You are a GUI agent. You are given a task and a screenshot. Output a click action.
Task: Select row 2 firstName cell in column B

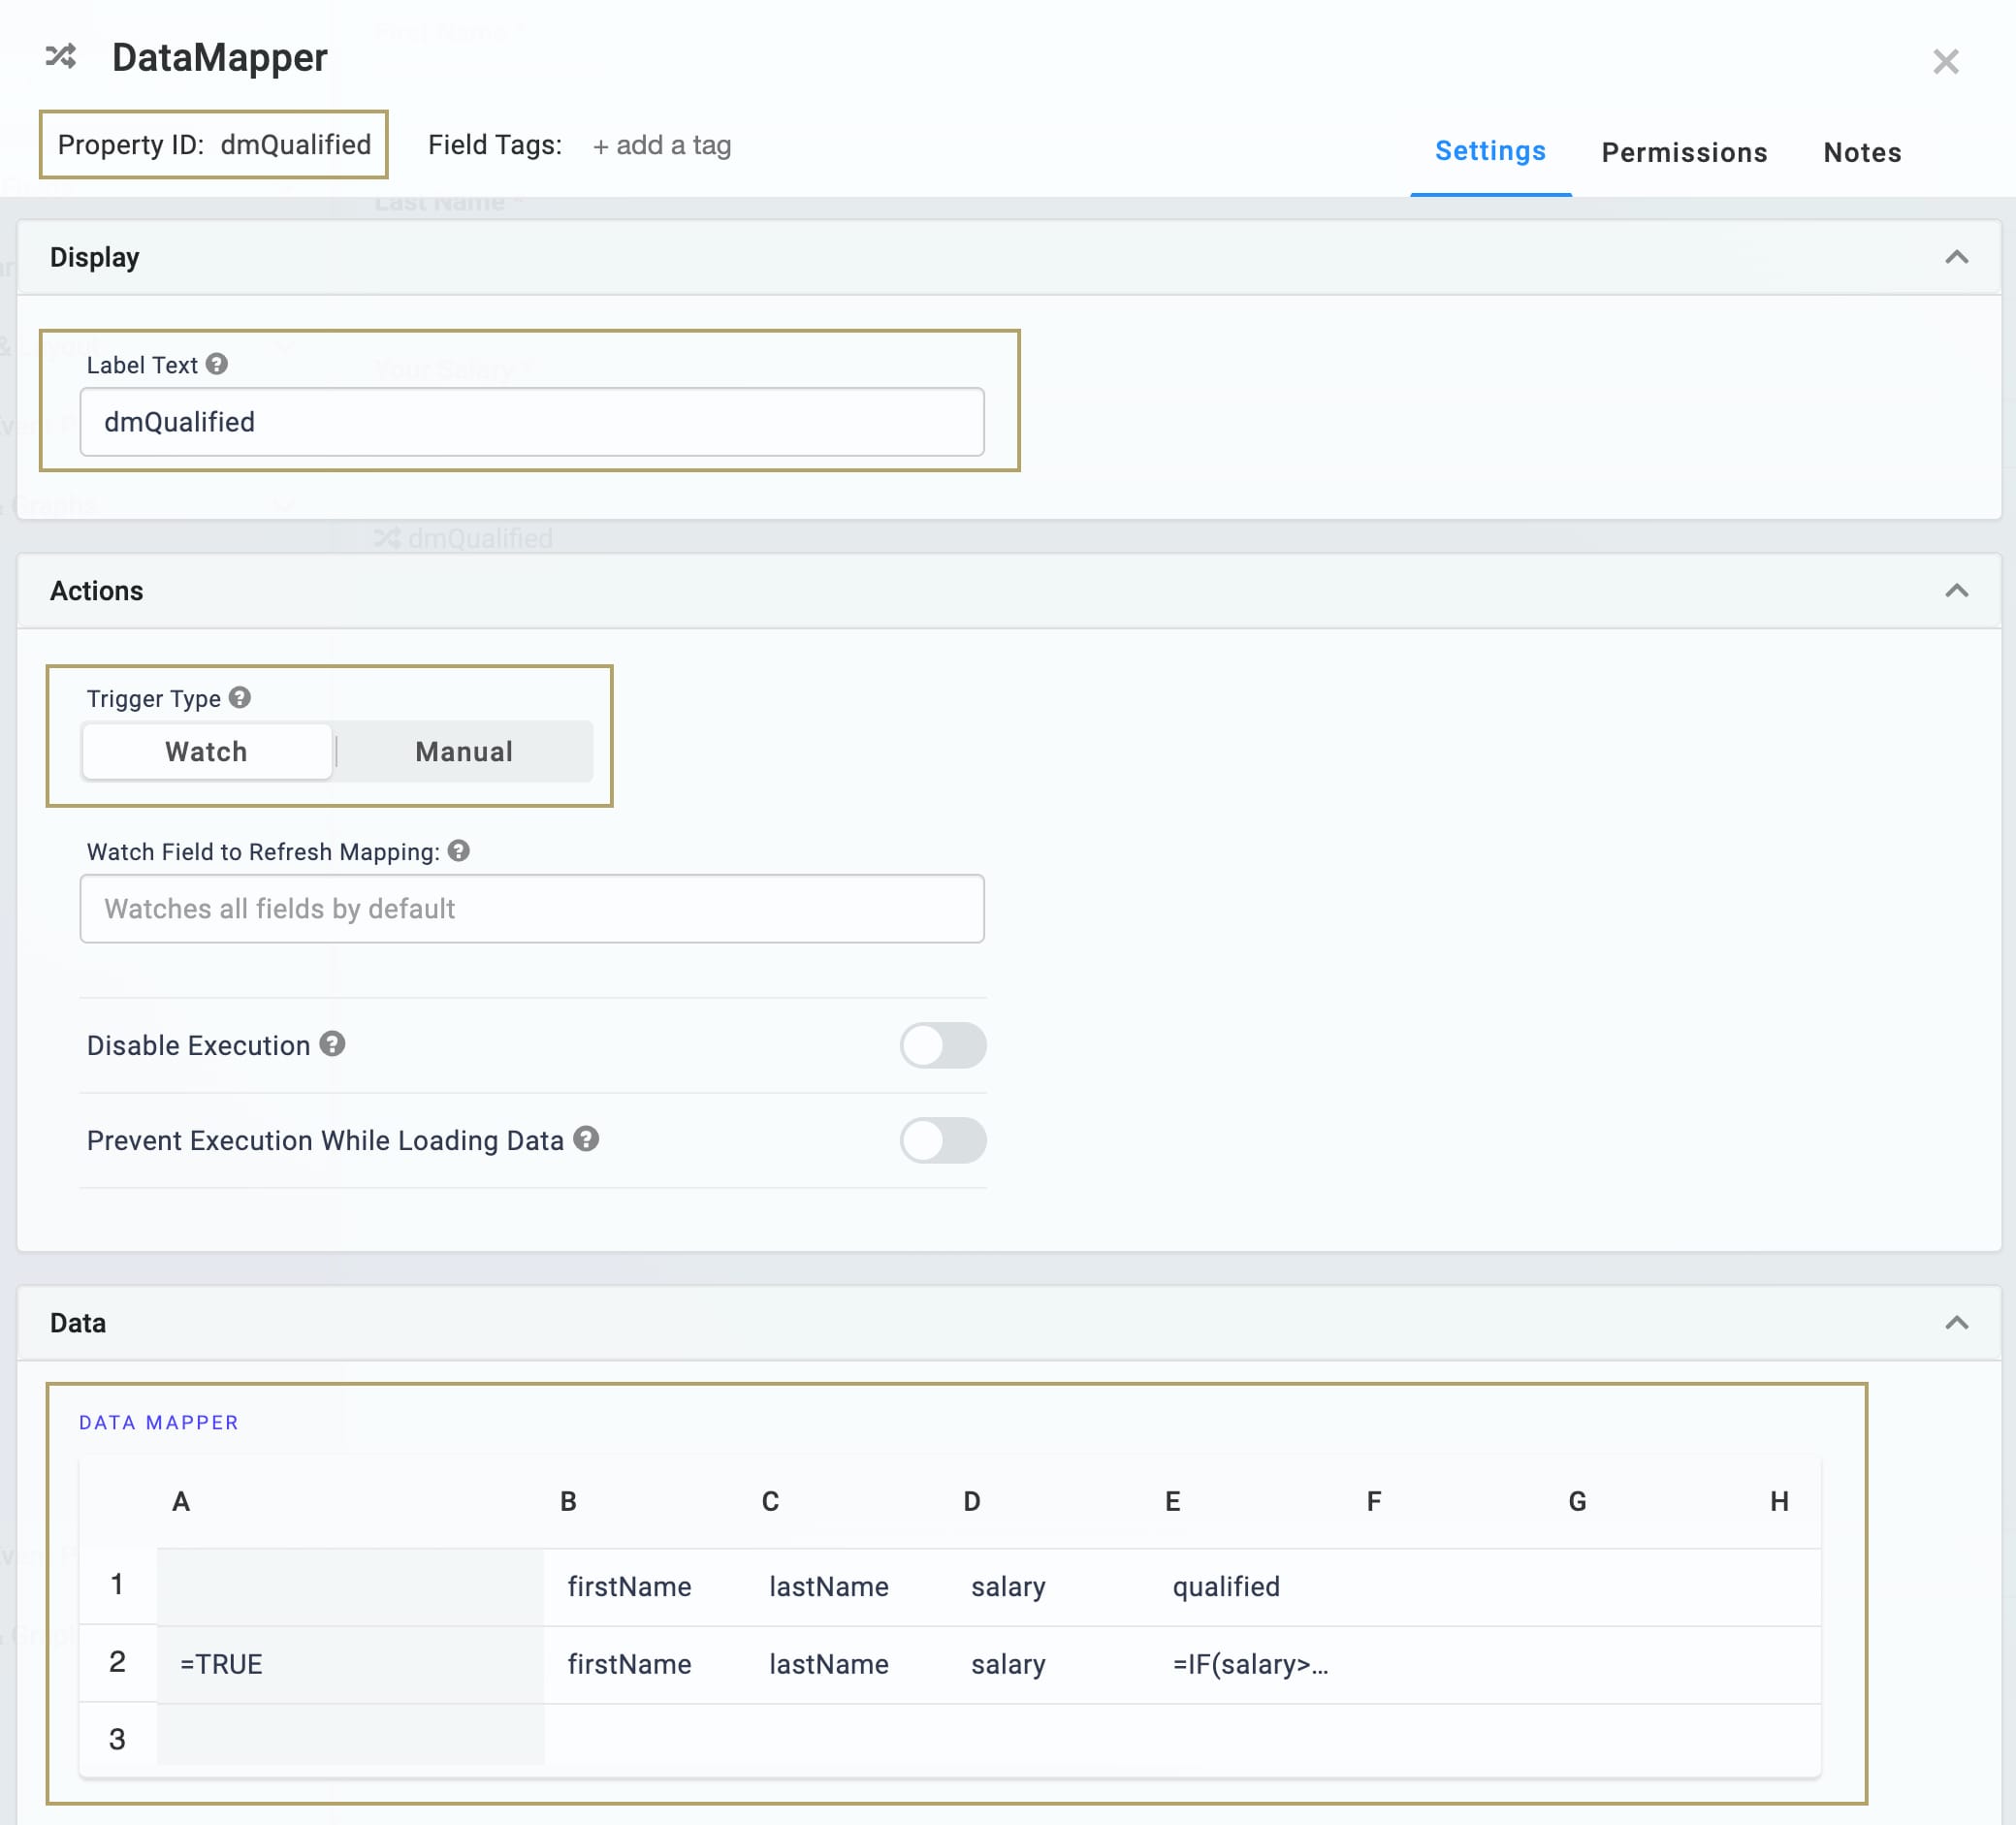pos(646,1664)
